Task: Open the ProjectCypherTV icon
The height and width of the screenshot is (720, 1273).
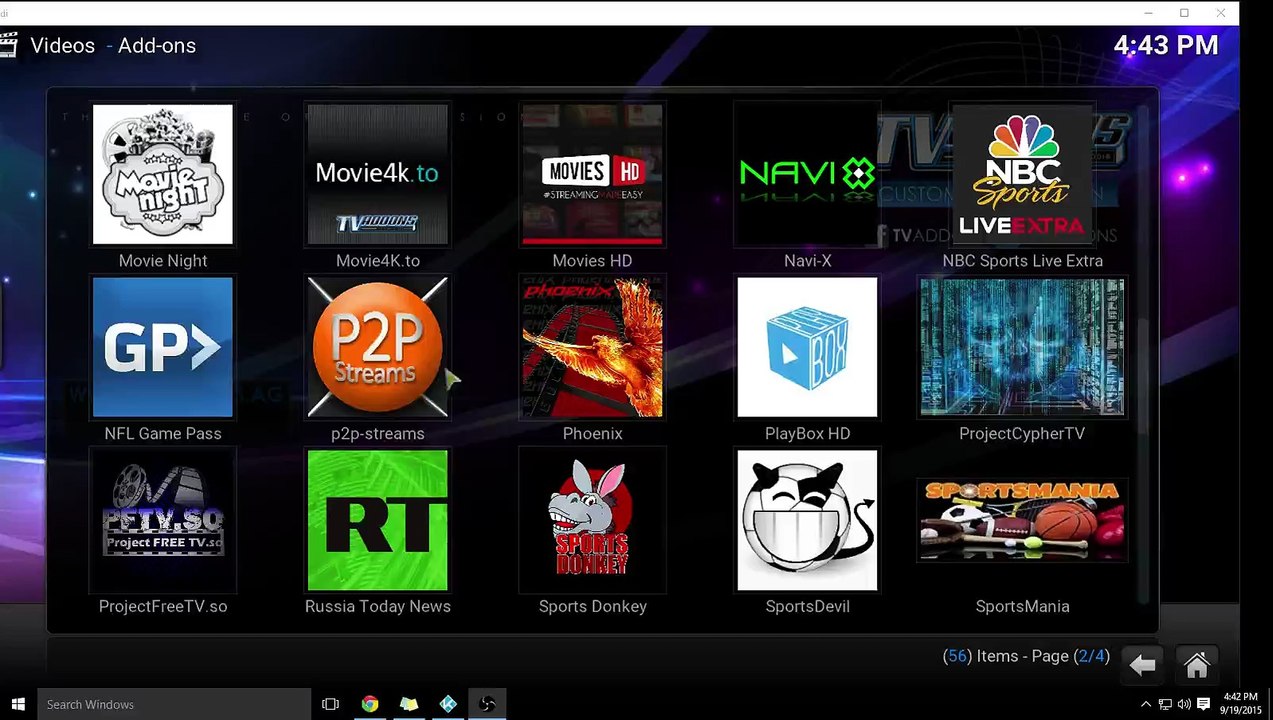Action: coord(1022,347)
